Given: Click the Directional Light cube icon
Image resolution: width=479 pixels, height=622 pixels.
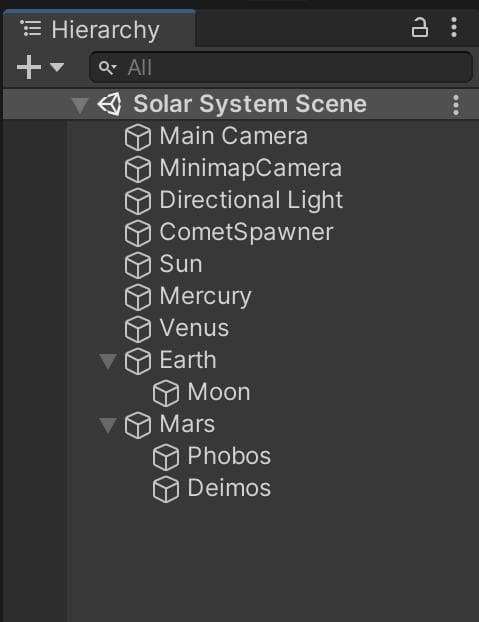Looking at the screenshot, I should click(x=138, y=201).
